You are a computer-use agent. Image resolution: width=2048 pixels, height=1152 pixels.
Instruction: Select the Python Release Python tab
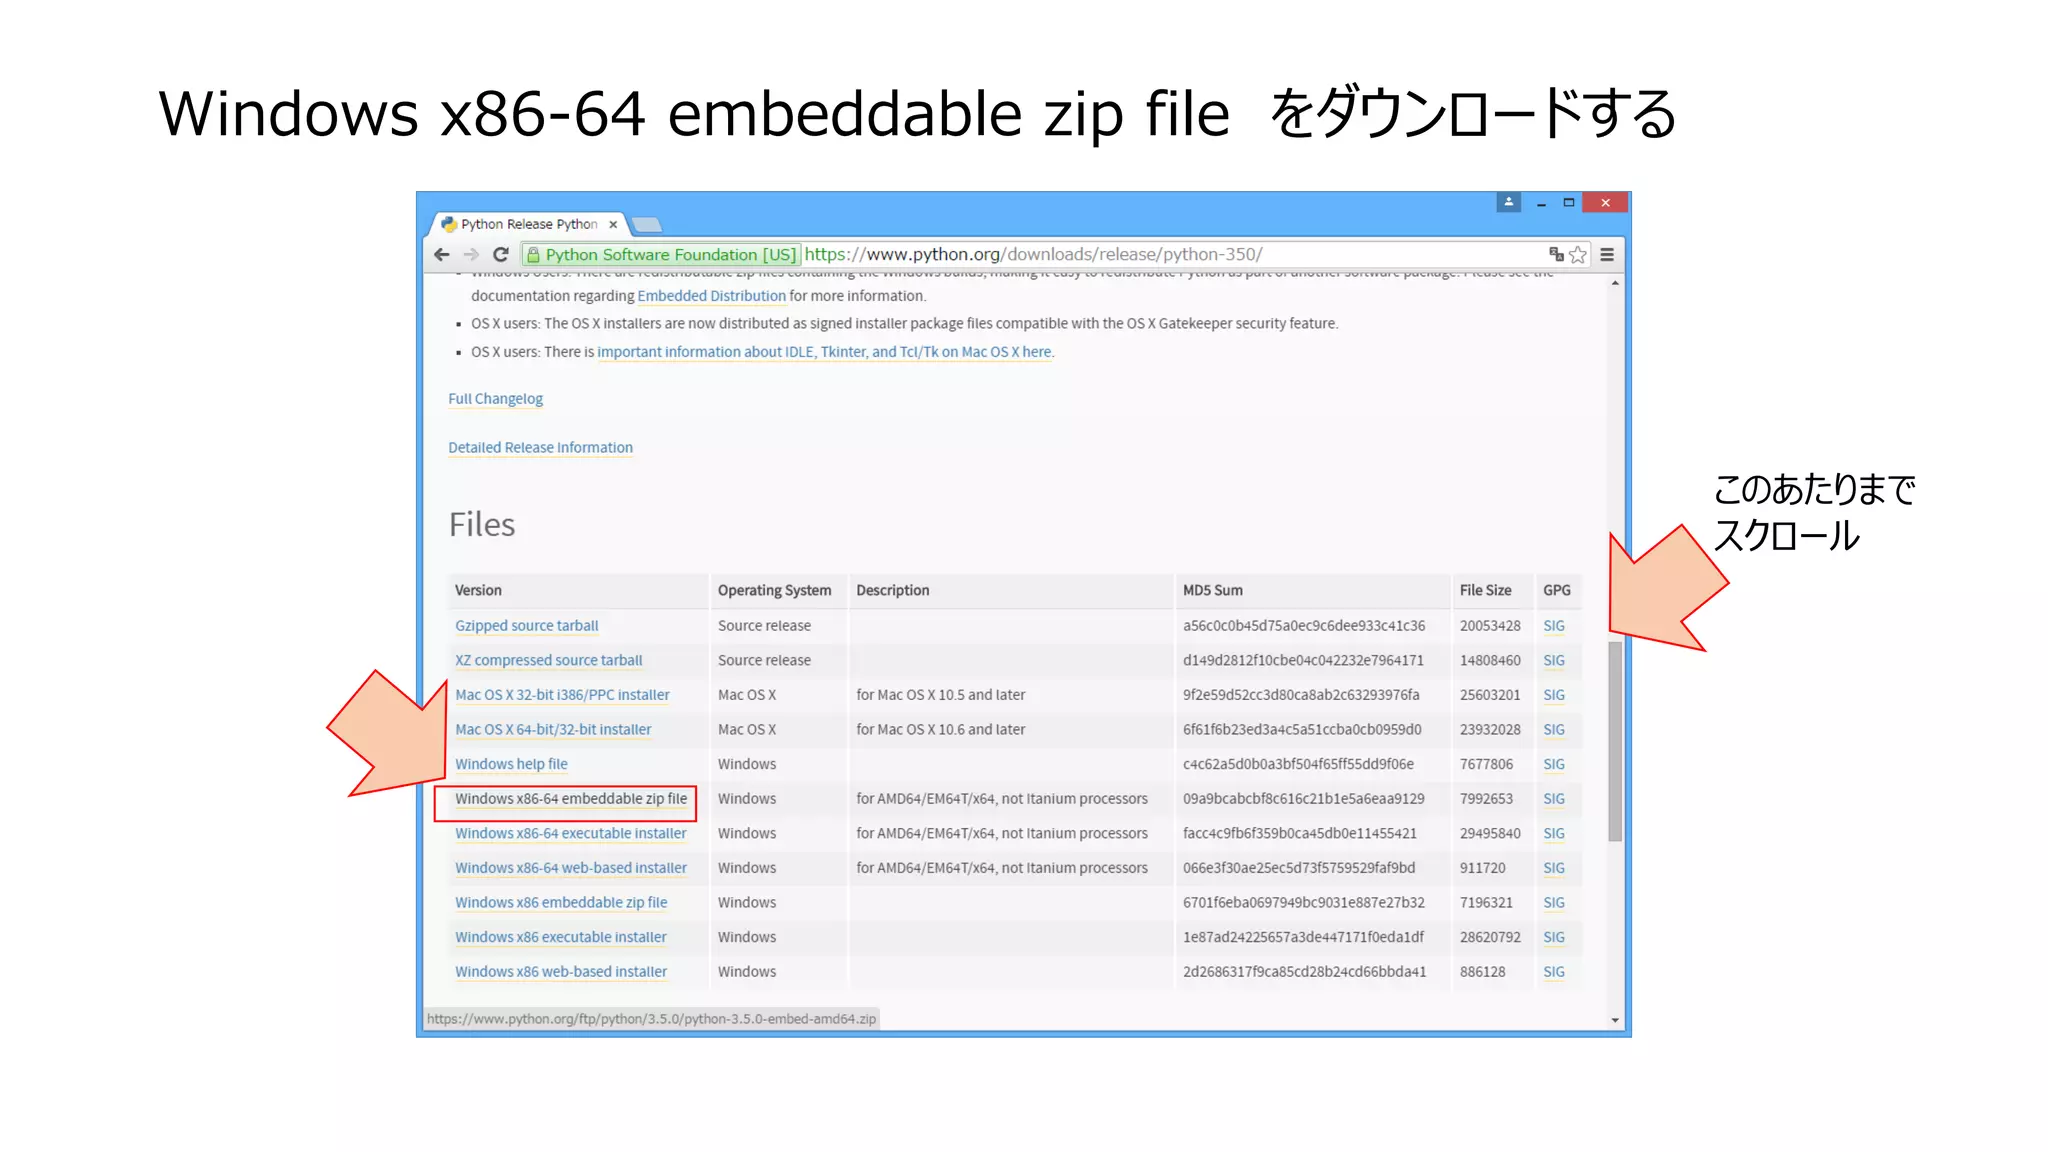click(x=528, y=224)
